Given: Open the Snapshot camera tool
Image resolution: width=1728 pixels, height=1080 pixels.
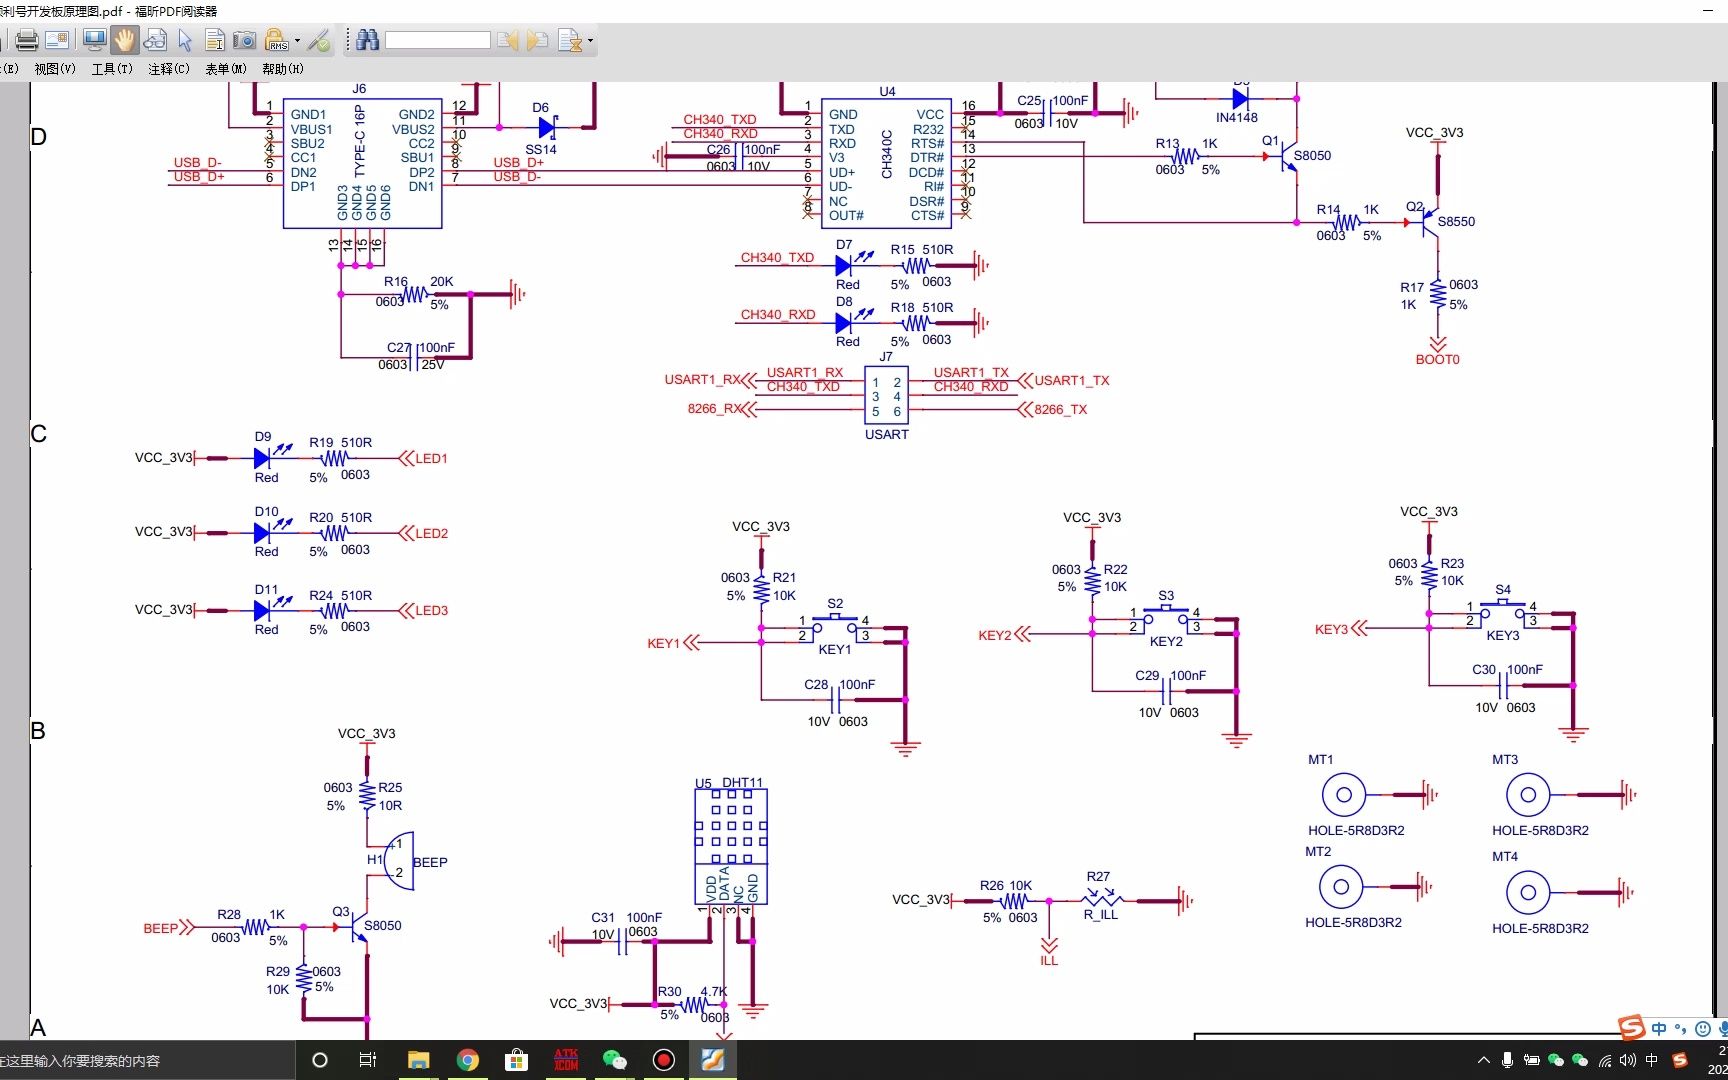Looking at the screenshot, I should coord(244,41).
